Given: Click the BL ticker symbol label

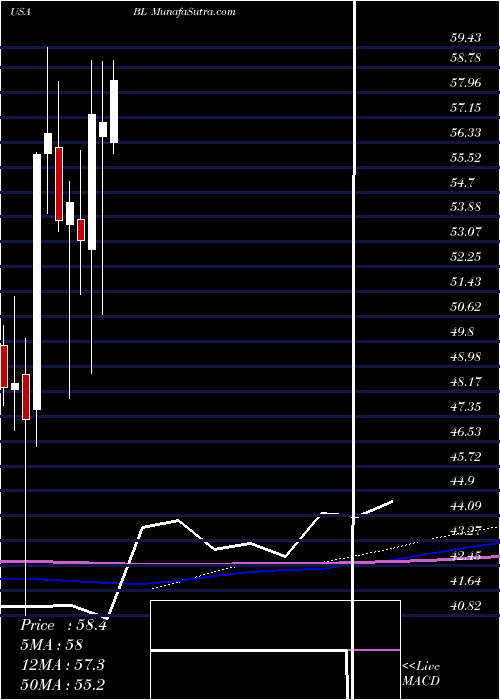Looking at the screenshot, I should 139,12.
